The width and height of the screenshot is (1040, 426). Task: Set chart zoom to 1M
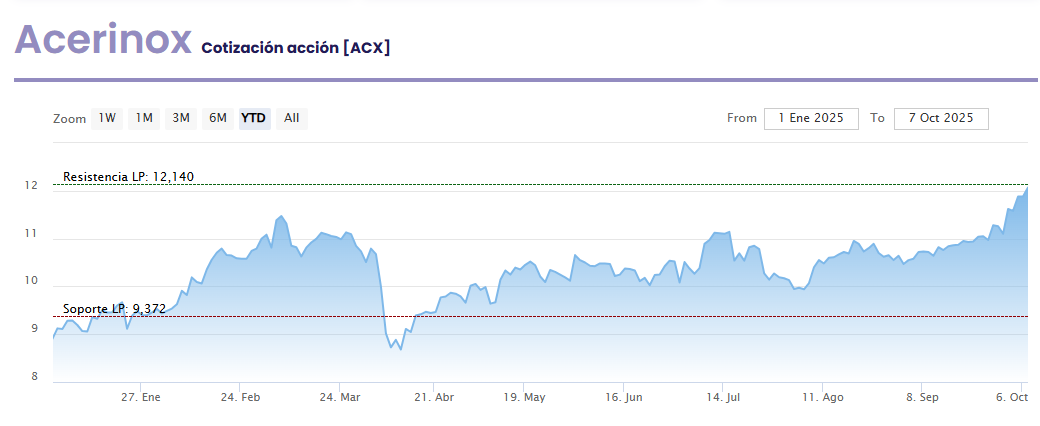[x=144, y=118]
